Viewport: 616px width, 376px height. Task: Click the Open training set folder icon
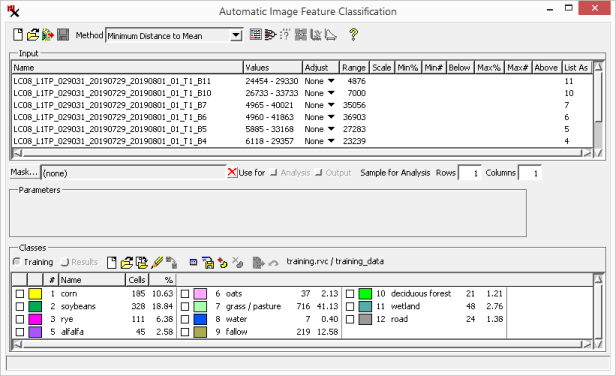[126, 262]
